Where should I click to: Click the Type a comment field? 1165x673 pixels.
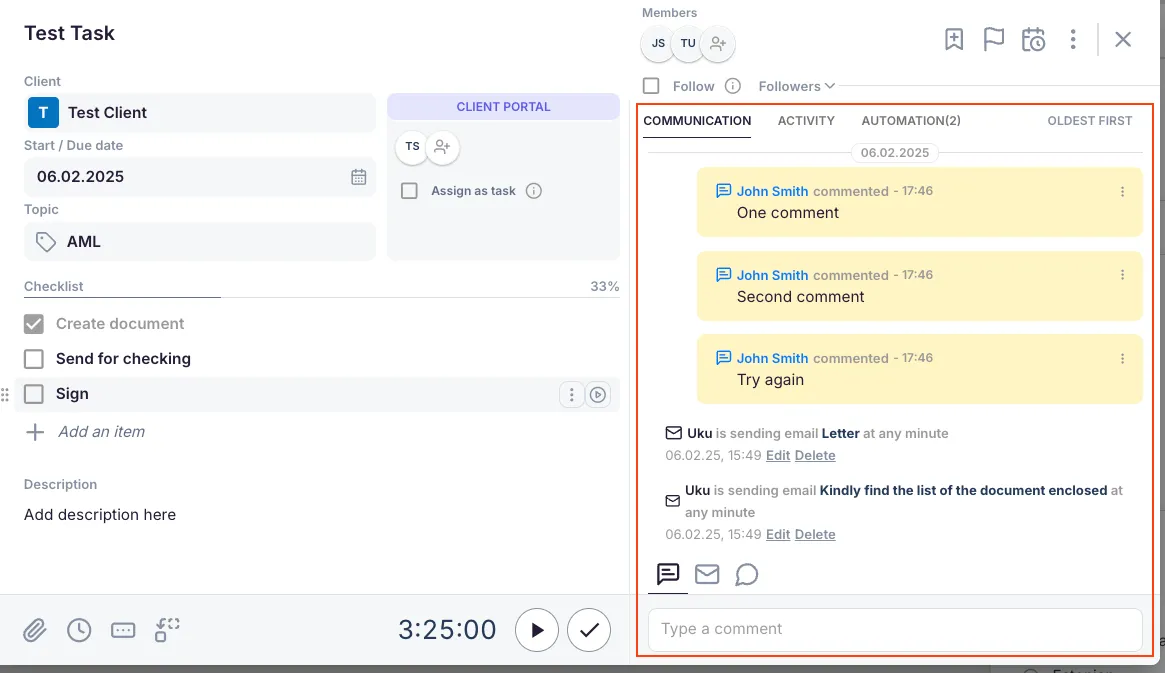pyautogui.click(x=895, y=629)
